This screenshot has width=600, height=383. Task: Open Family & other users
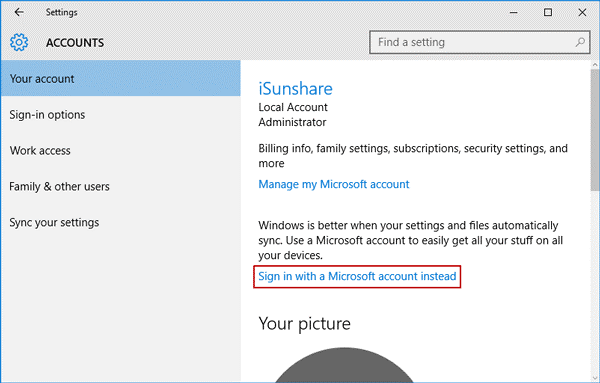121,186
